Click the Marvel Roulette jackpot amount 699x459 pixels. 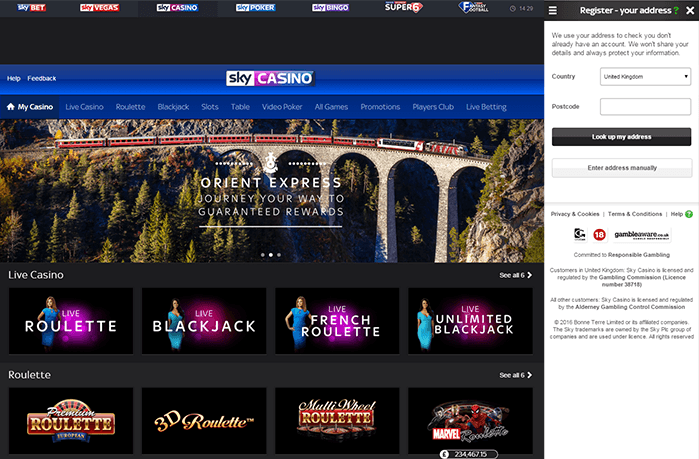[x=469, y=454]
